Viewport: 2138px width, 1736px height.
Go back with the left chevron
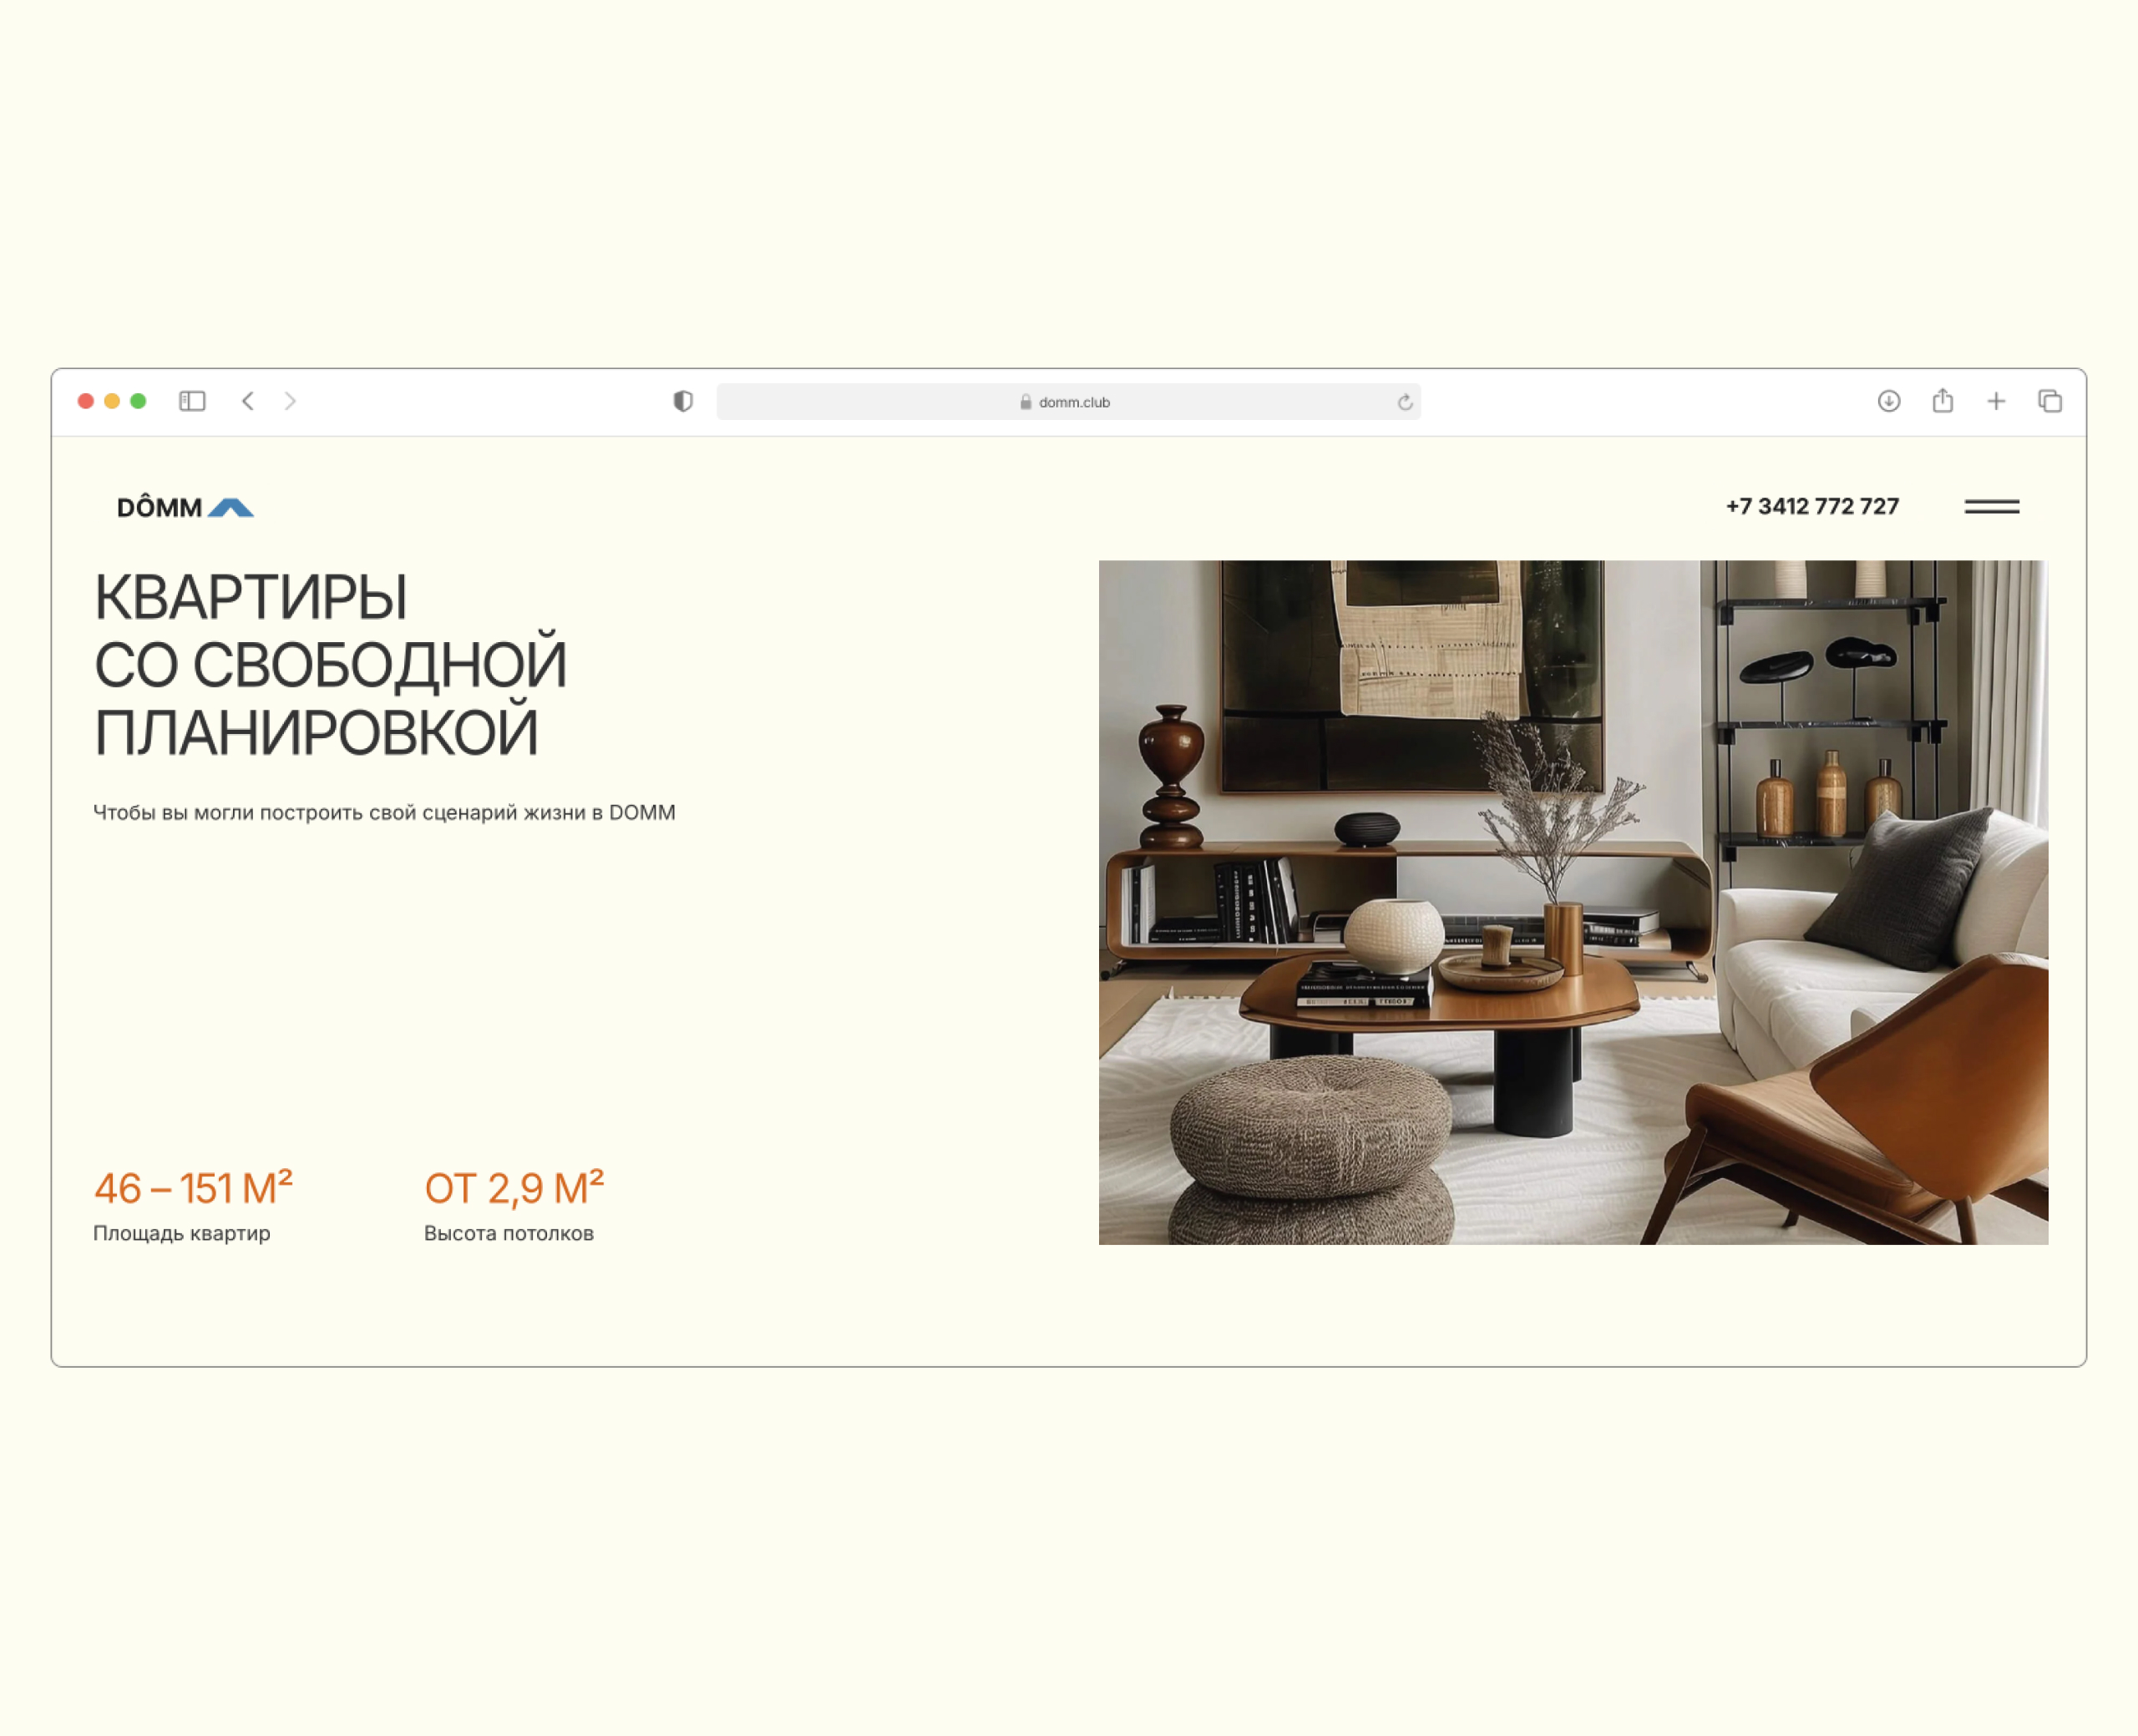tap(248, 401)
